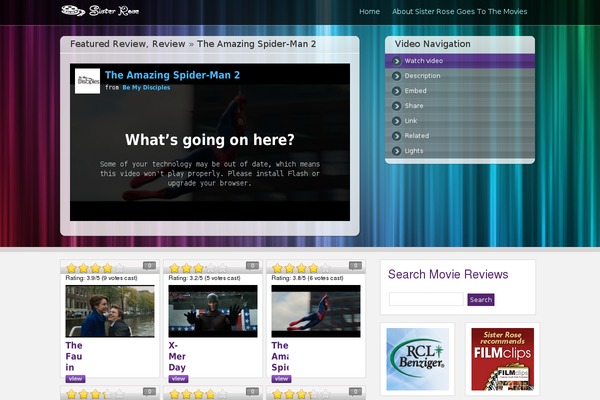Select Watch video in Video Navigation

pos(460,61)
